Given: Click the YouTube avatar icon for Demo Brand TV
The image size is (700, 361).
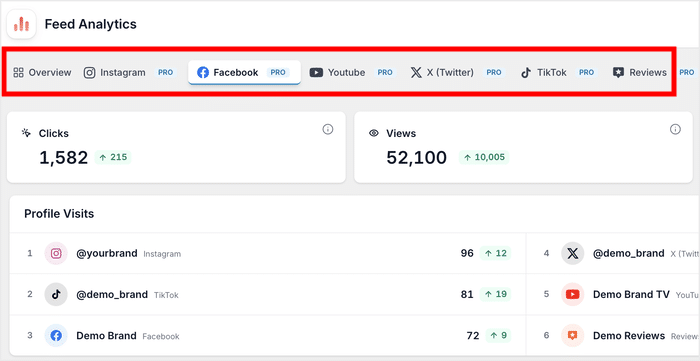Looking at the screenshot, I should coord(573,295).
